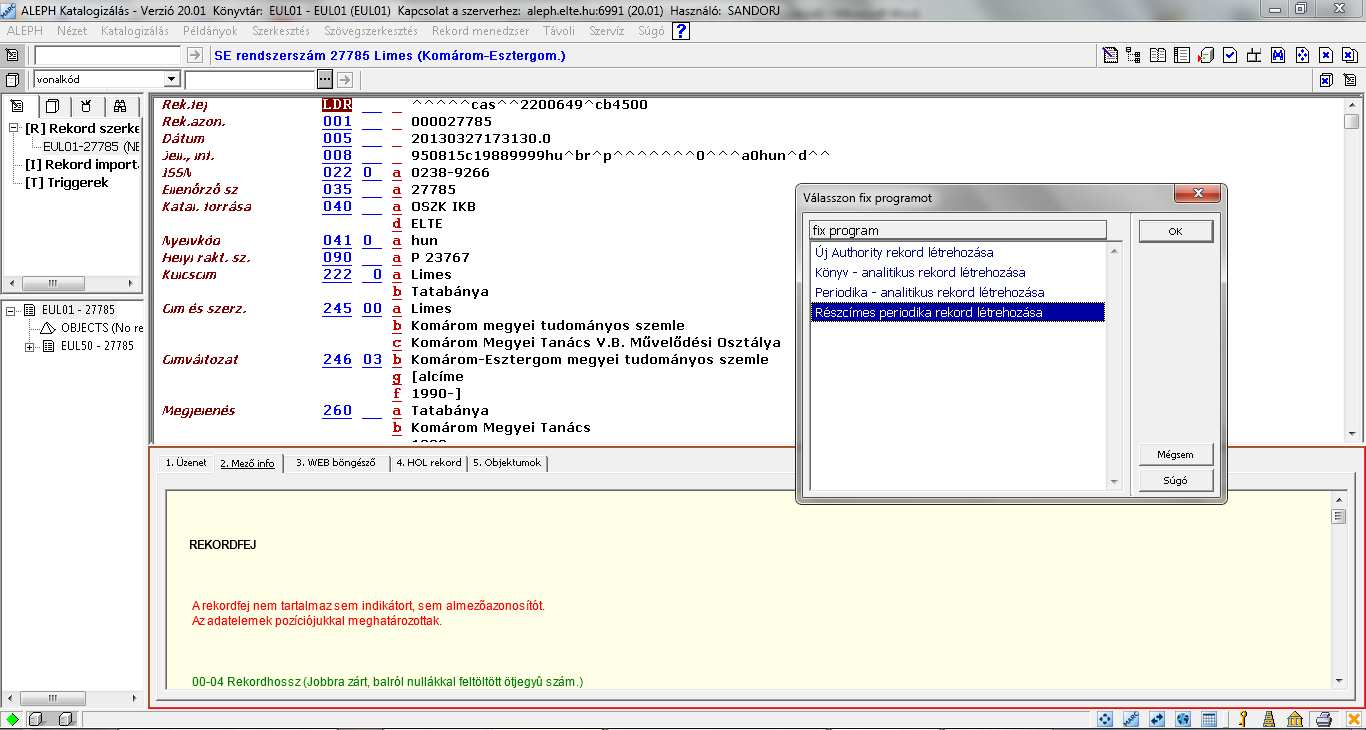Click the golden key status bar icon

coord(1243,719)
